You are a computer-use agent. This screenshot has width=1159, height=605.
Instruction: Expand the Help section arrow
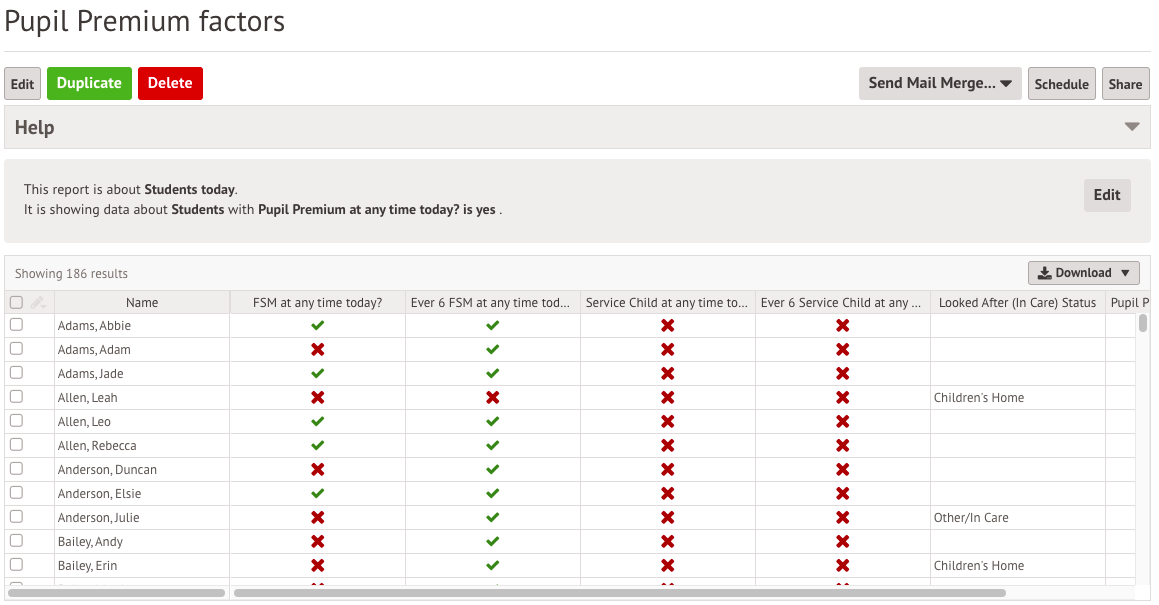click(x=1132, y=127)
